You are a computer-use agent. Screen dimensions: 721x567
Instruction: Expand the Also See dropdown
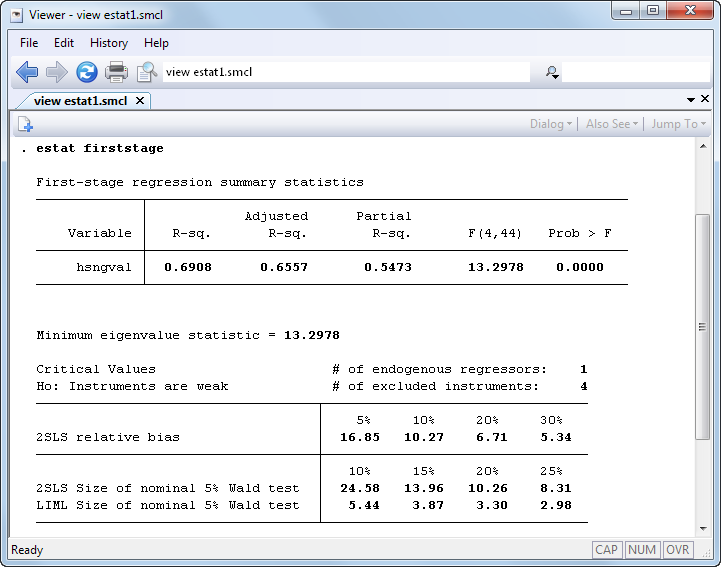click(x=612, y=124)
